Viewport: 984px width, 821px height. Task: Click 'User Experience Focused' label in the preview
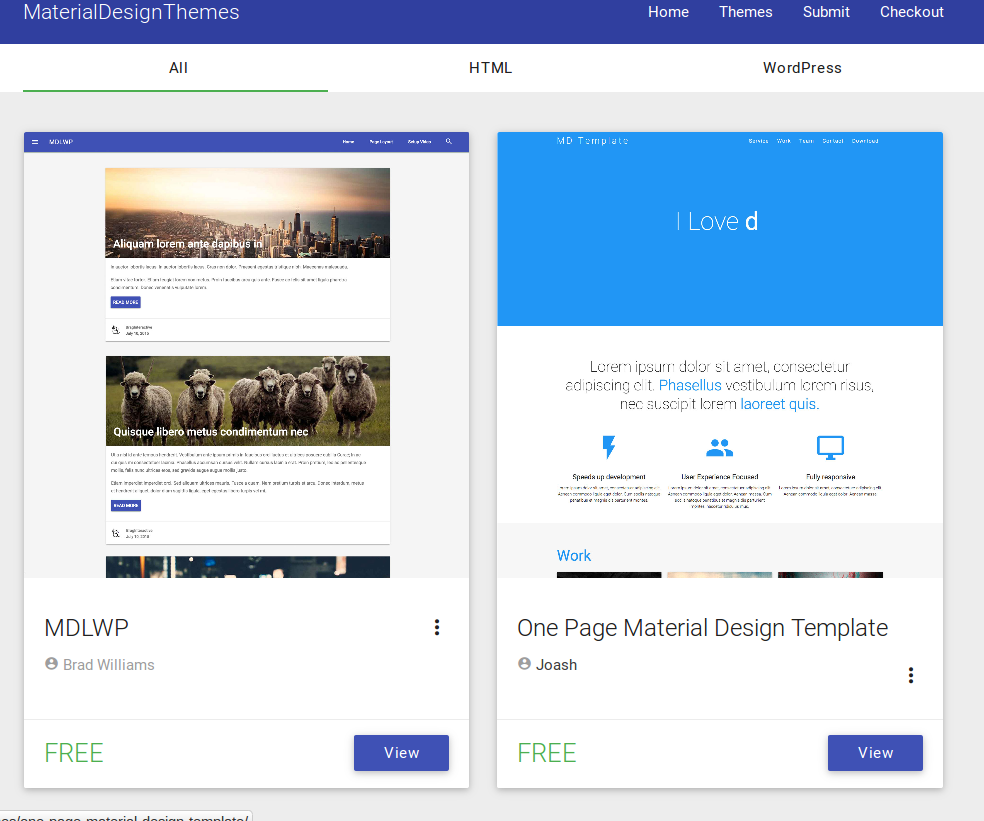720,477
